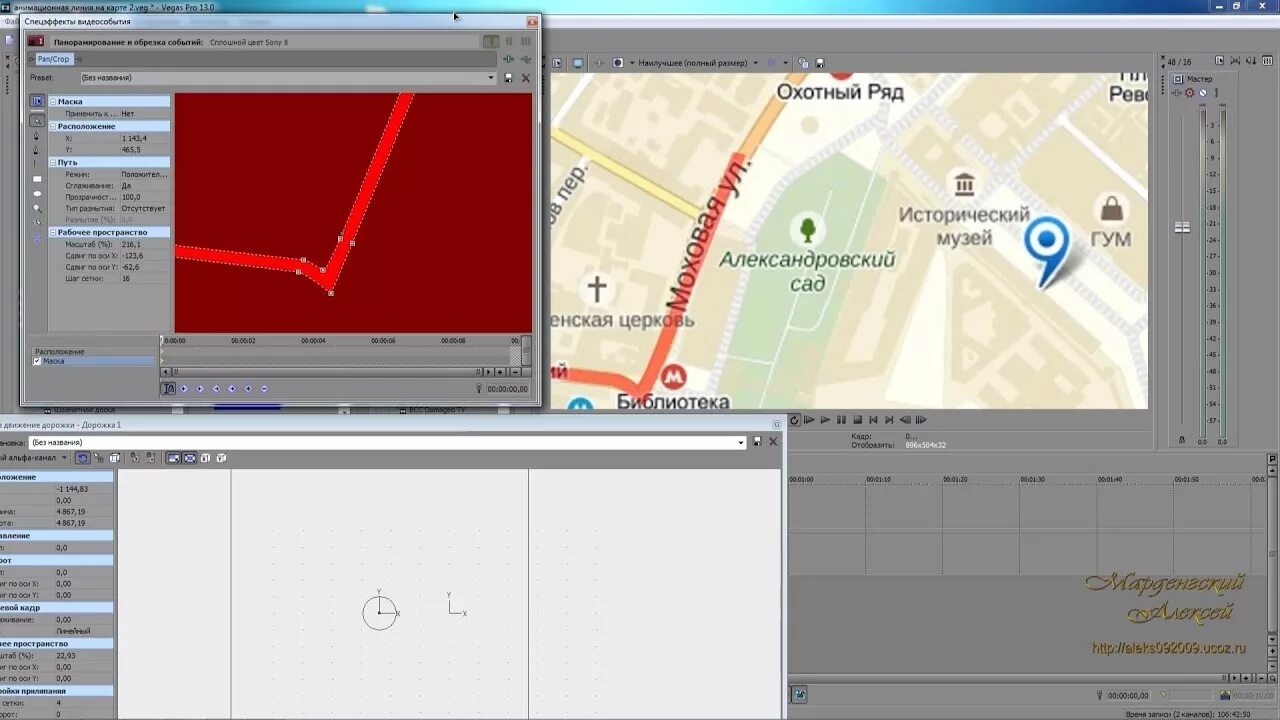Select the Расположение keyframe row
1280x720 pixels.
point(93,351)
